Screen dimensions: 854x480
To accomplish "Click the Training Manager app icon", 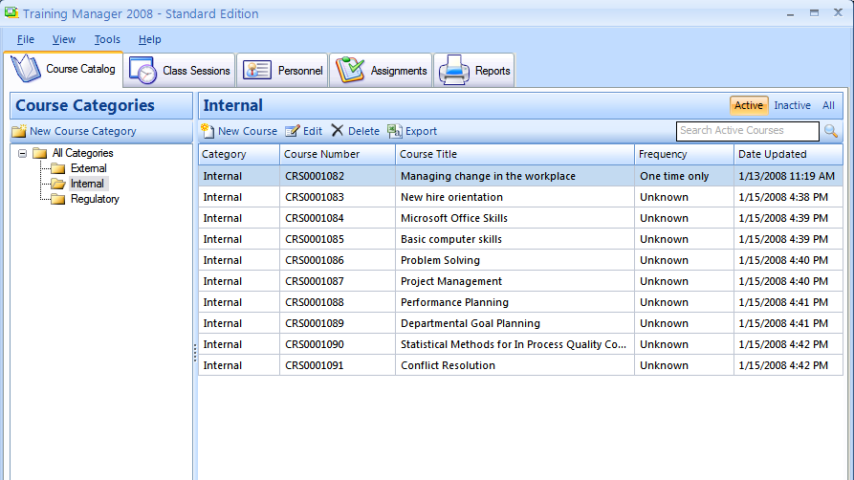I will coord(11,13).
